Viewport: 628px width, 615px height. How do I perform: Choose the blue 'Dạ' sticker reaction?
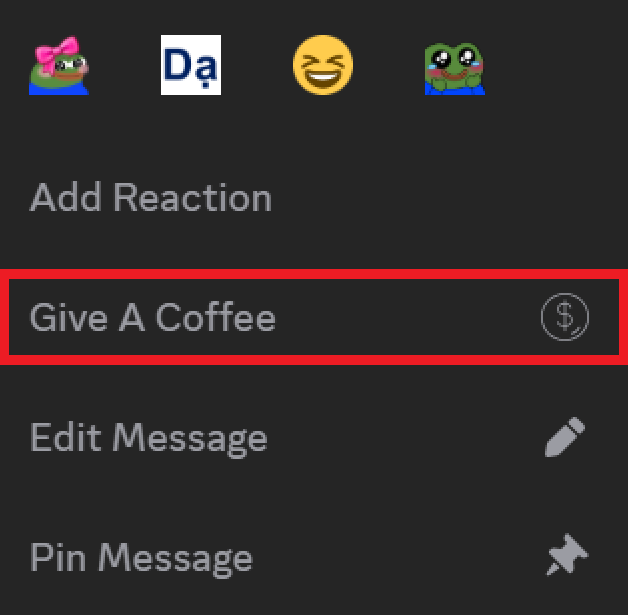(191, 65)
